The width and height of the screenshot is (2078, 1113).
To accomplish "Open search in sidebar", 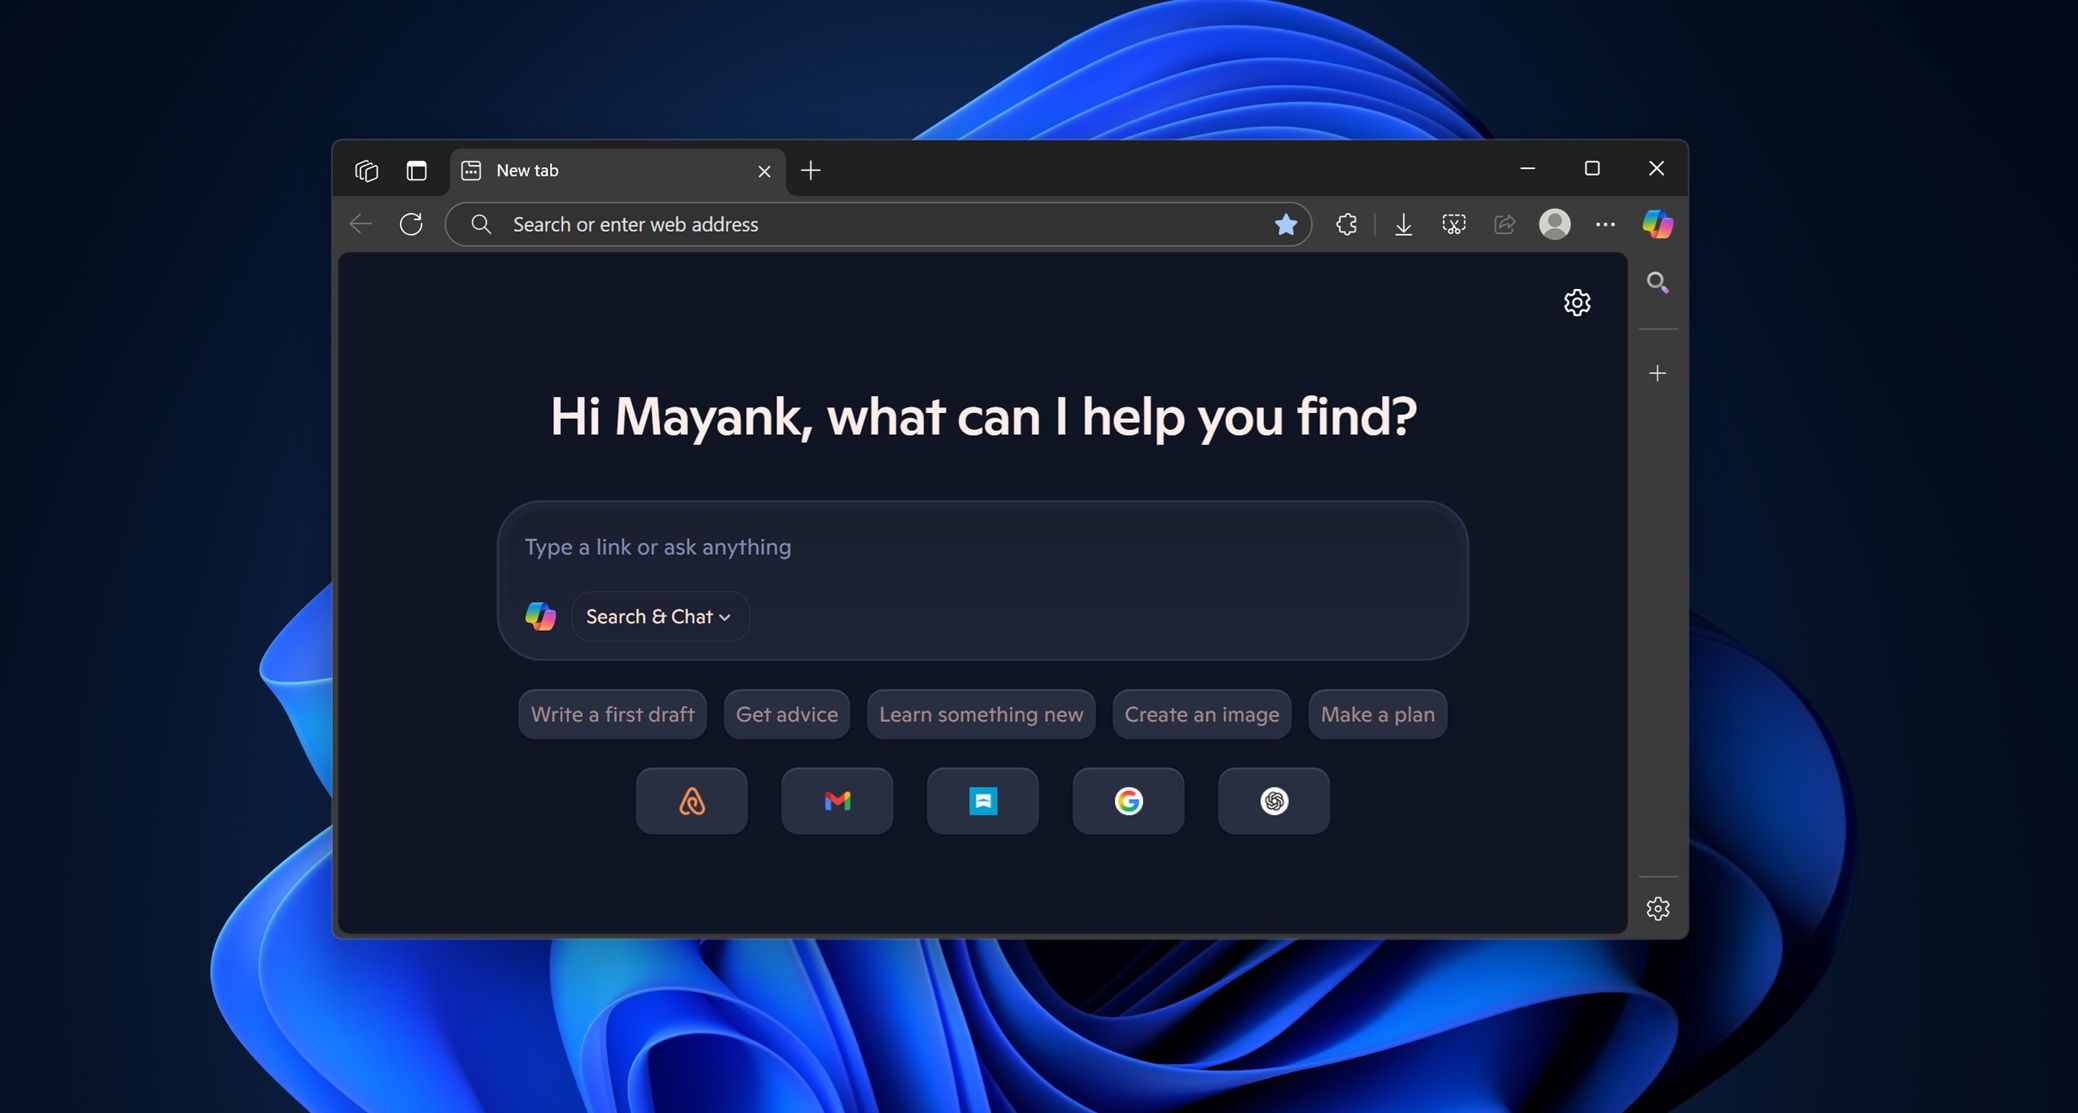I will 1657,283.
